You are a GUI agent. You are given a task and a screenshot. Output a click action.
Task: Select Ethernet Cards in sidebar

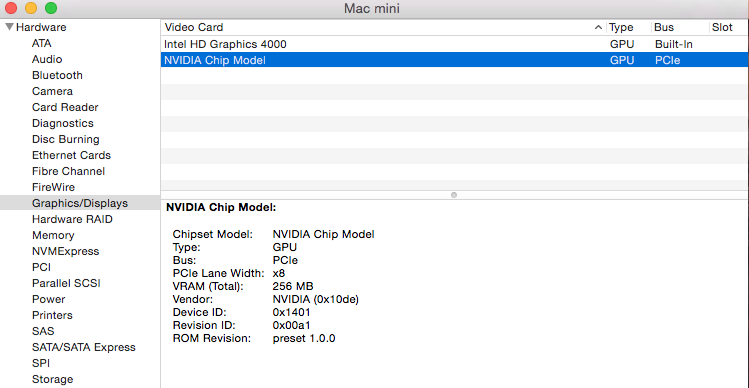click(71, 155)
